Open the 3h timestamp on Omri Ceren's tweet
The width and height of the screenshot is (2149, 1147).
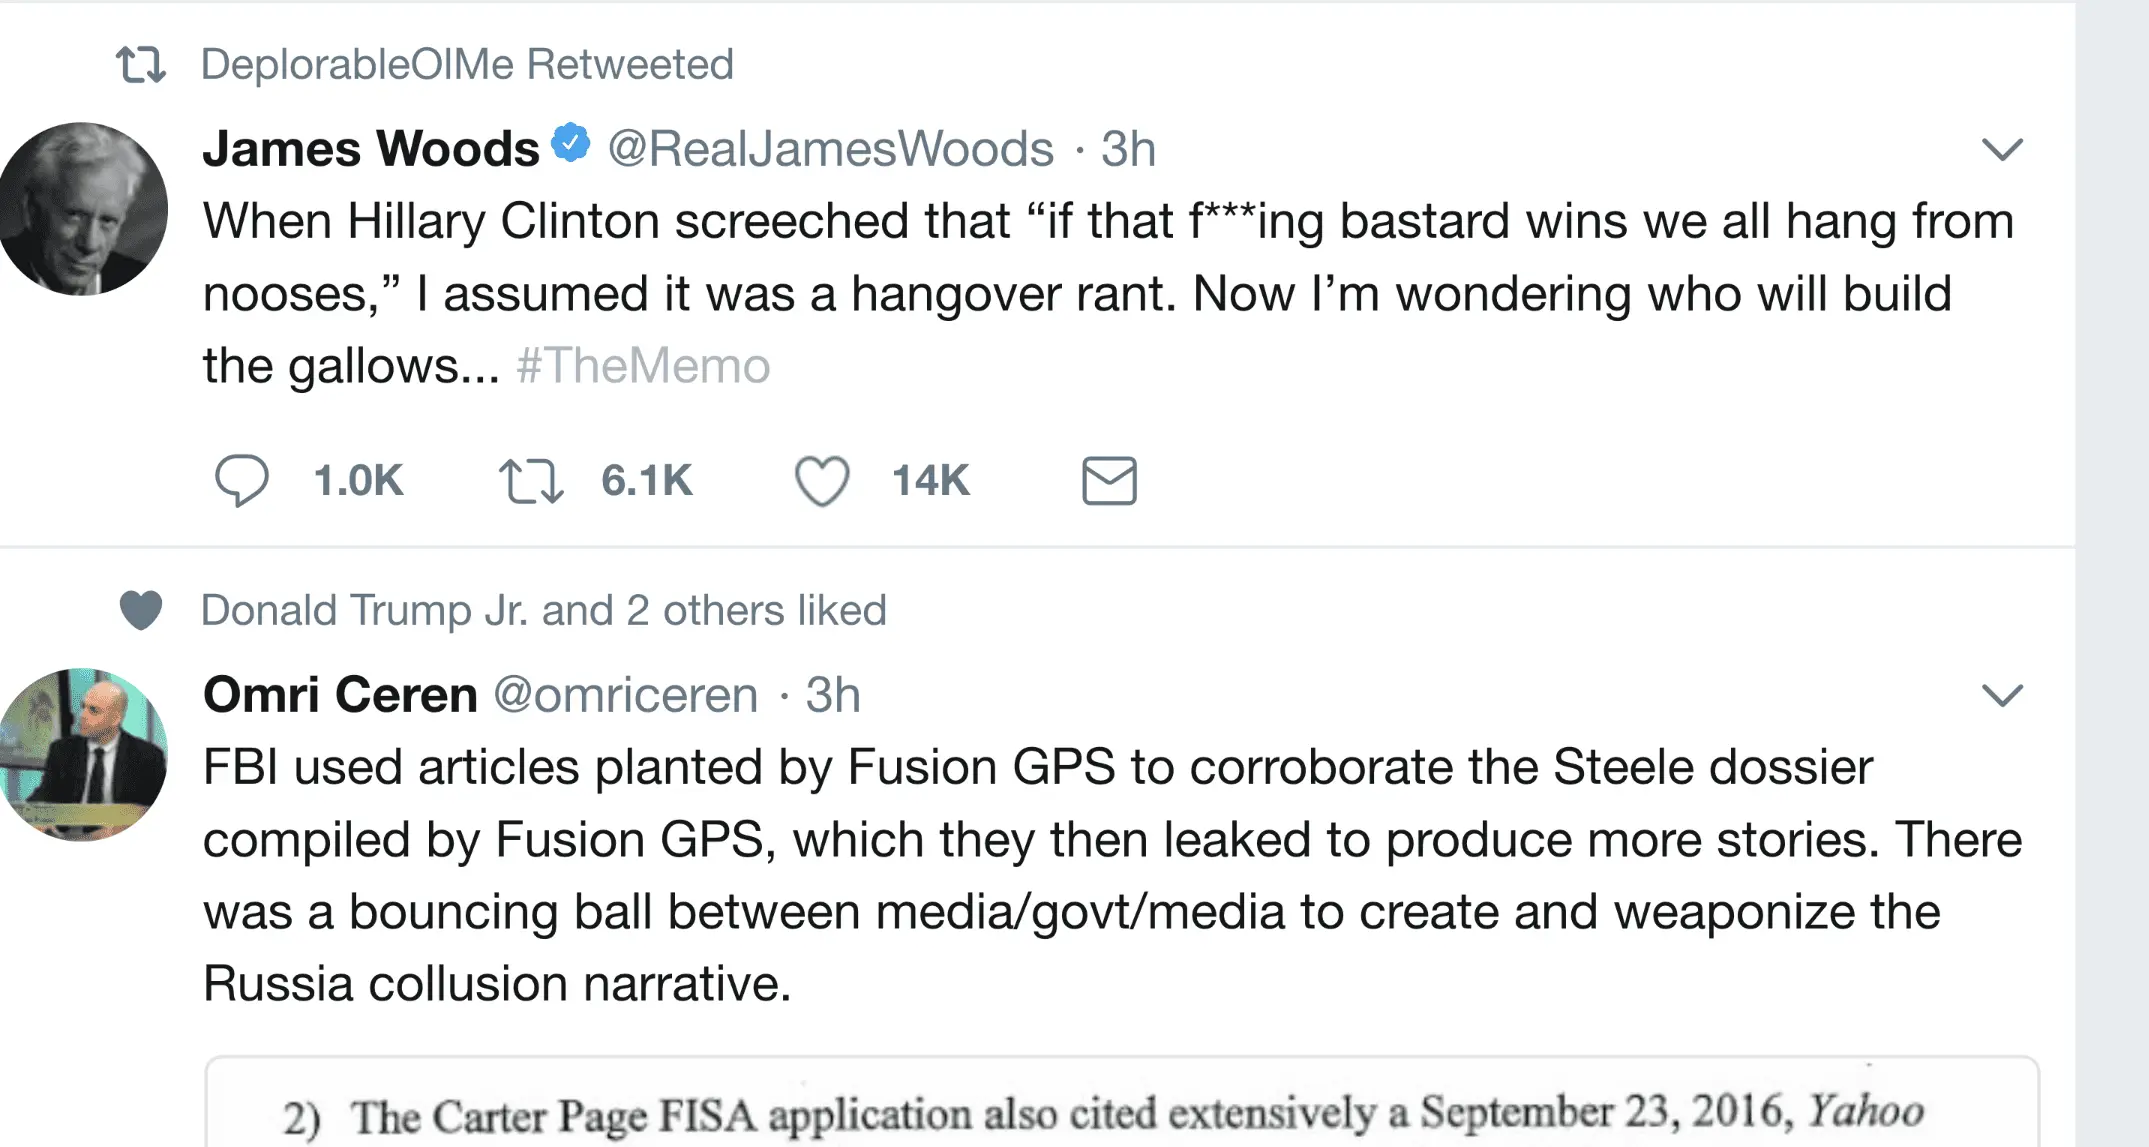point(833,695)
